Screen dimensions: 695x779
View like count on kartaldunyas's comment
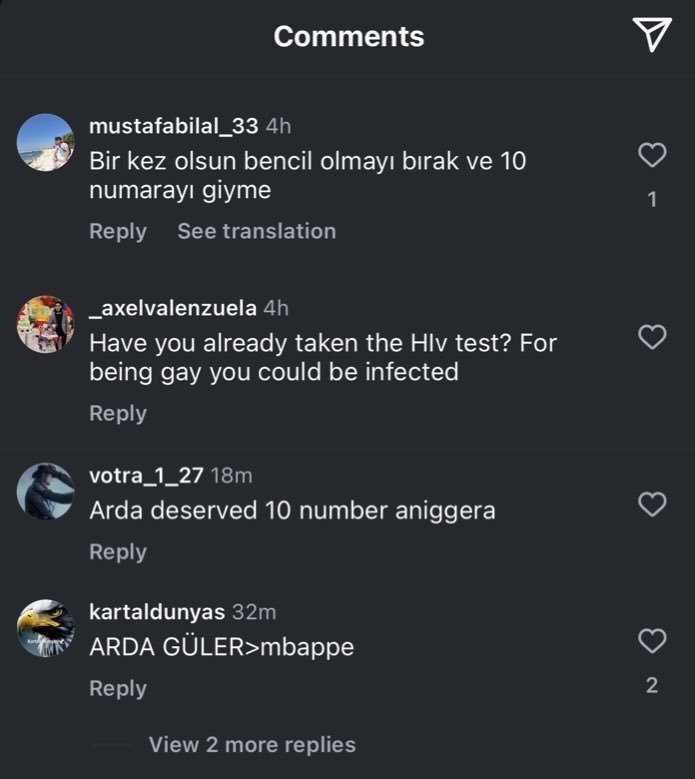click(652, 686)
